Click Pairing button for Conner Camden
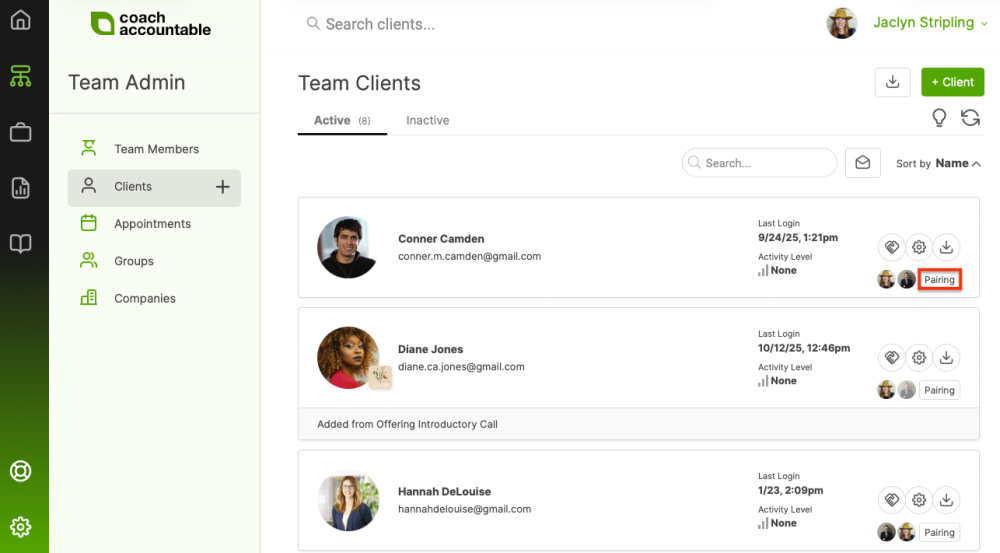1000x553 pixels. click(939, 280)
